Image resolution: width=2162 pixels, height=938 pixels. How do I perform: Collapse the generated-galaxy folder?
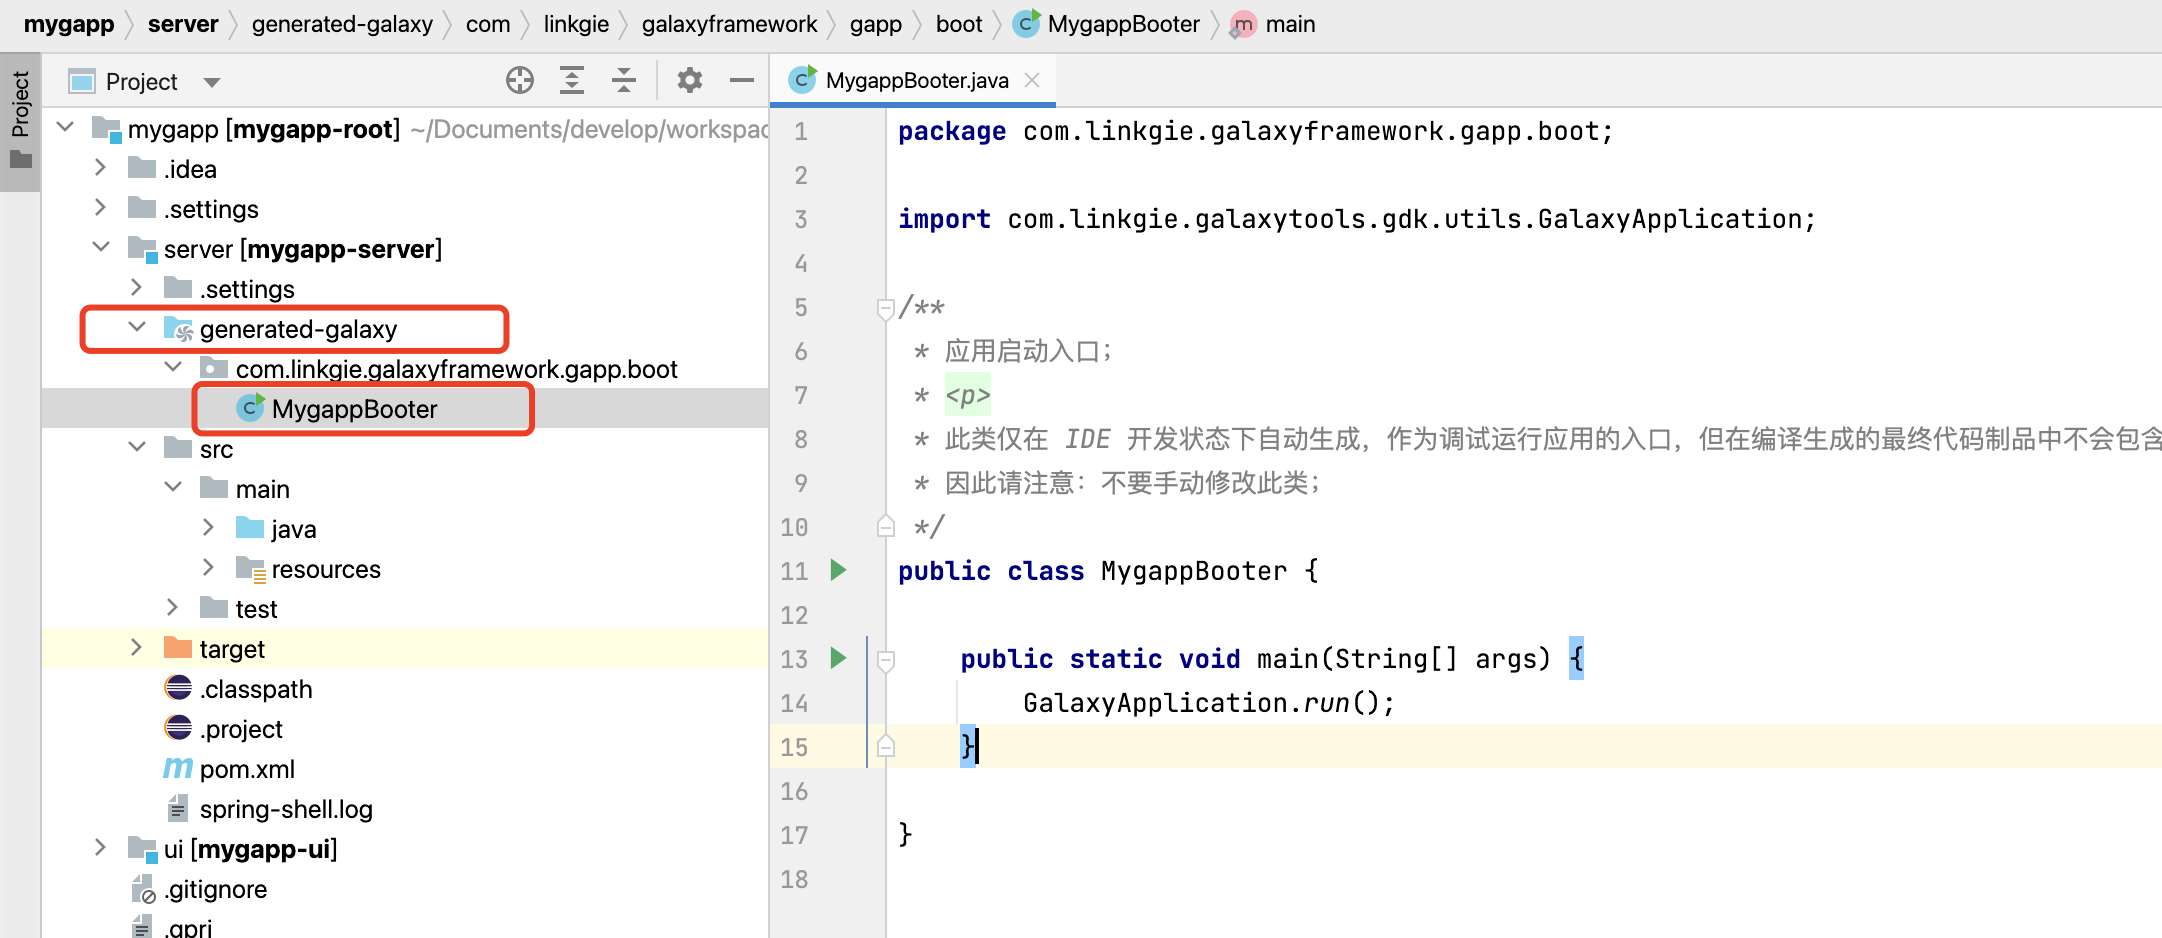click(137, 328)
